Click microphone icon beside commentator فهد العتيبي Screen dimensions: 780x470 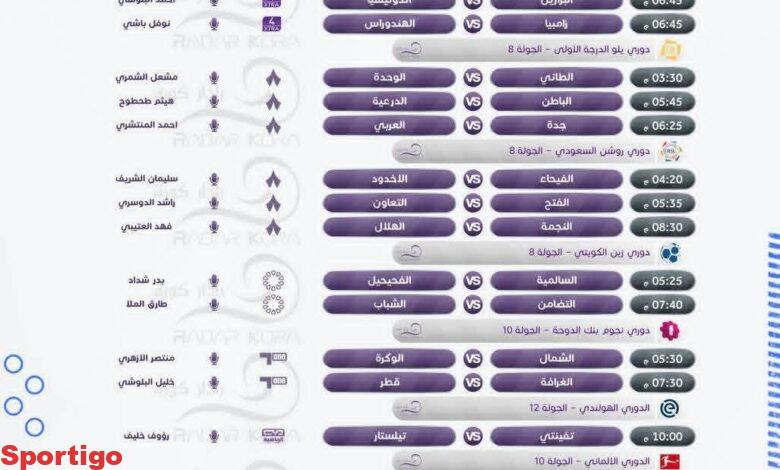(213, 227)
